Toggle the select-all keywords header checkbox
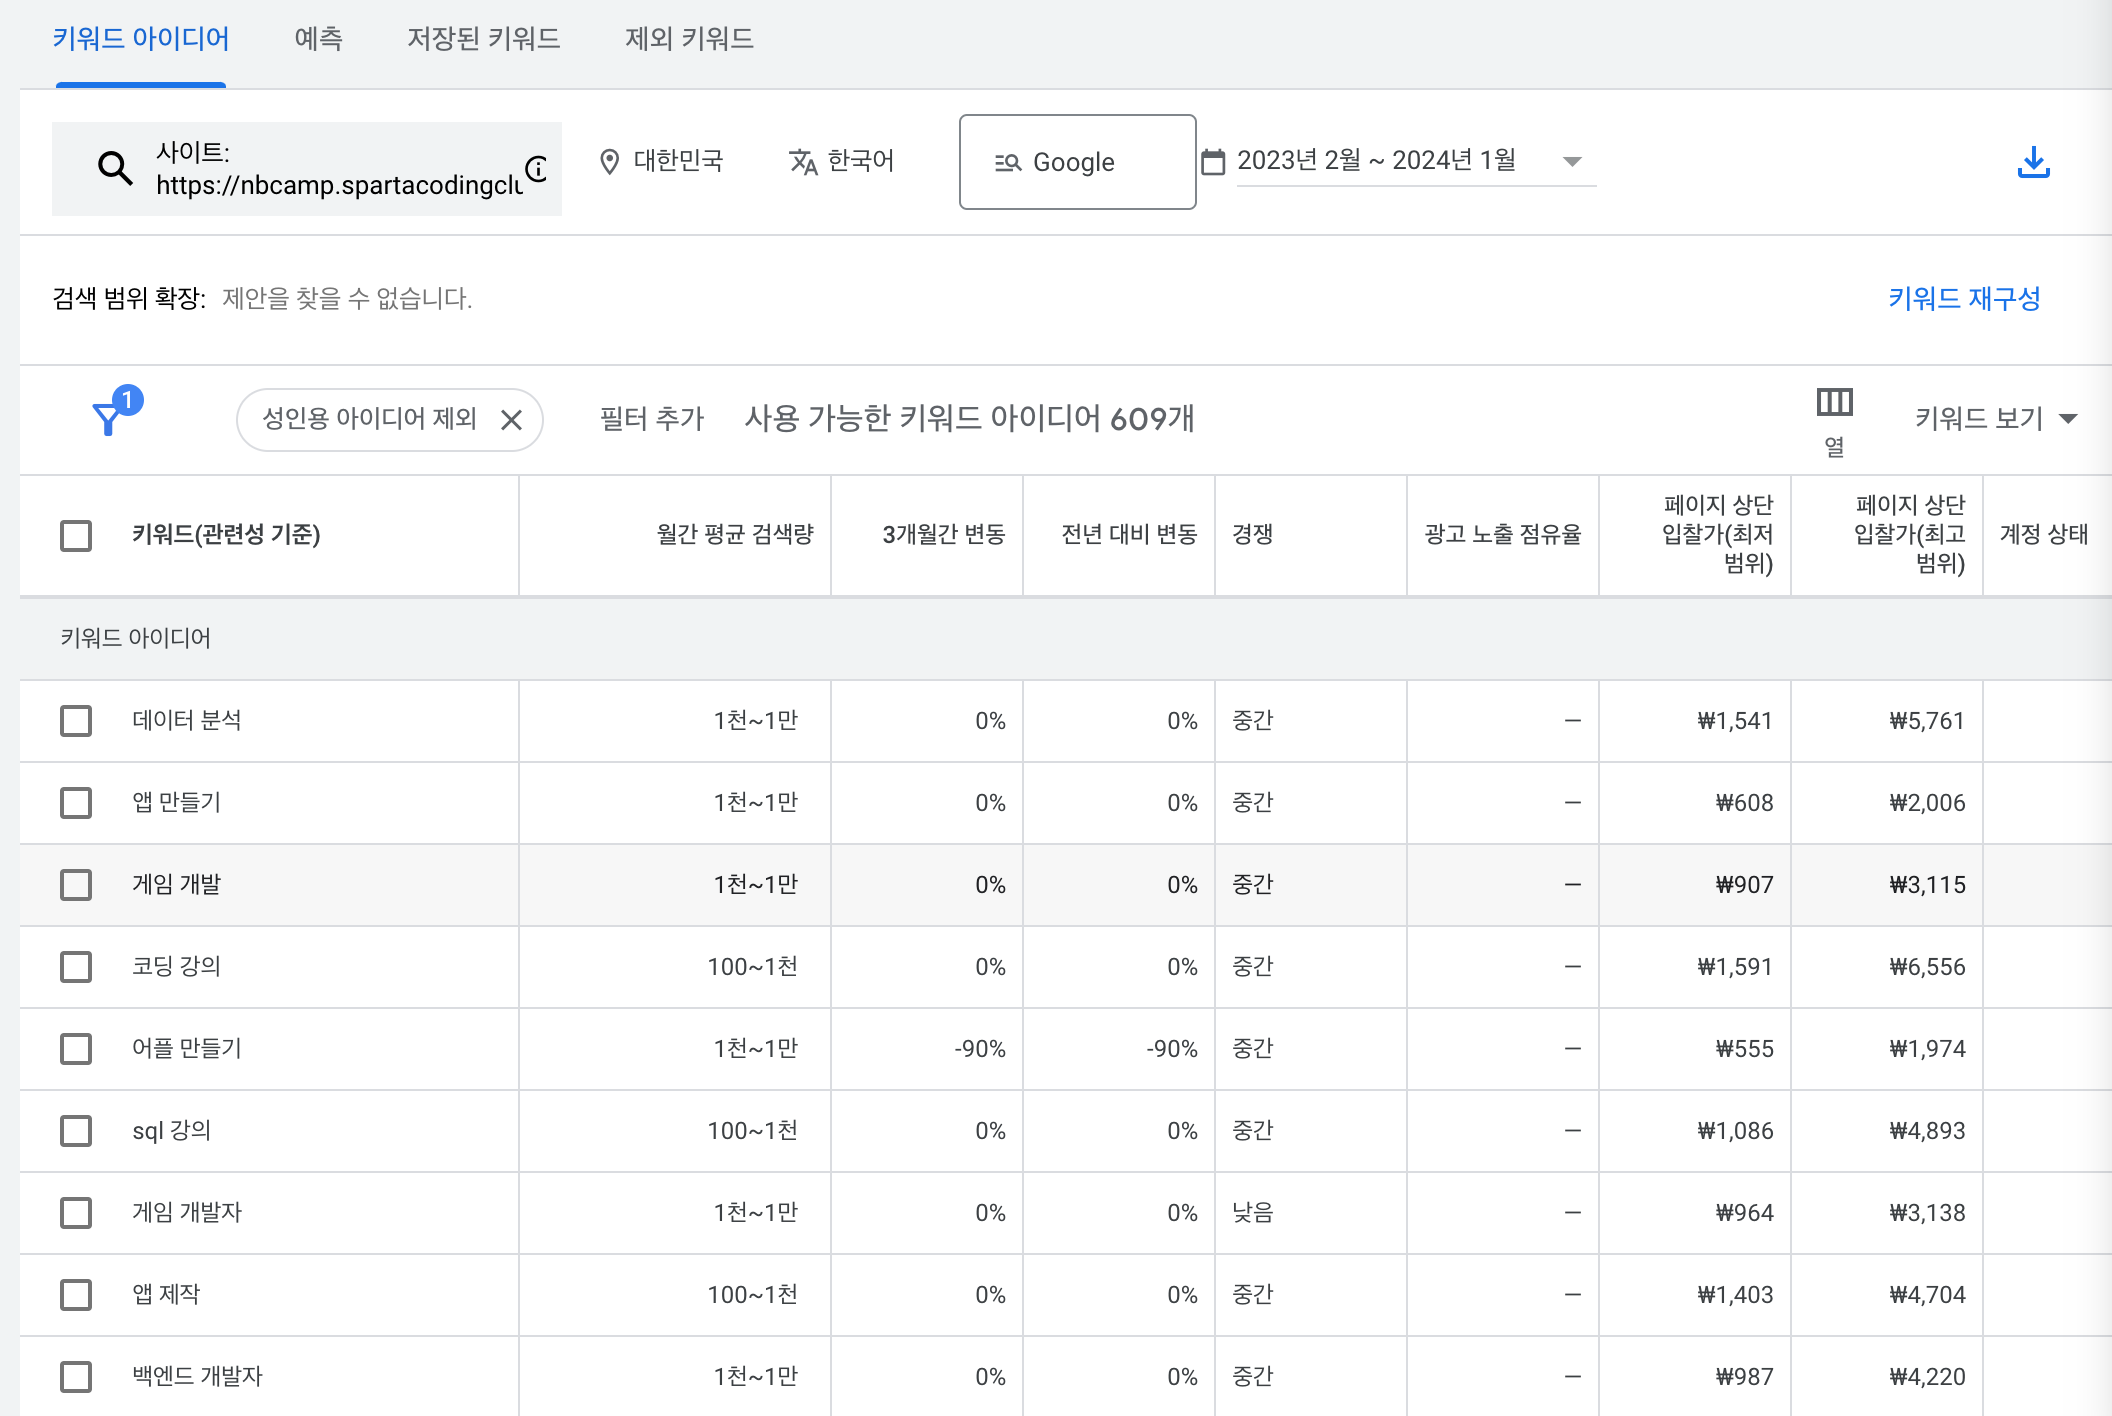 (76, 535)
